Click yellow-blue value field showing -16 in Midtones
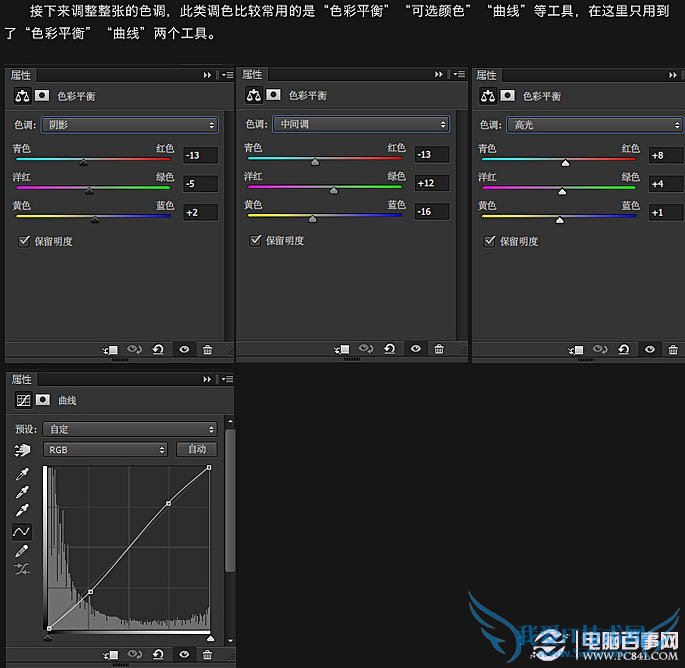 coord(432,211)
